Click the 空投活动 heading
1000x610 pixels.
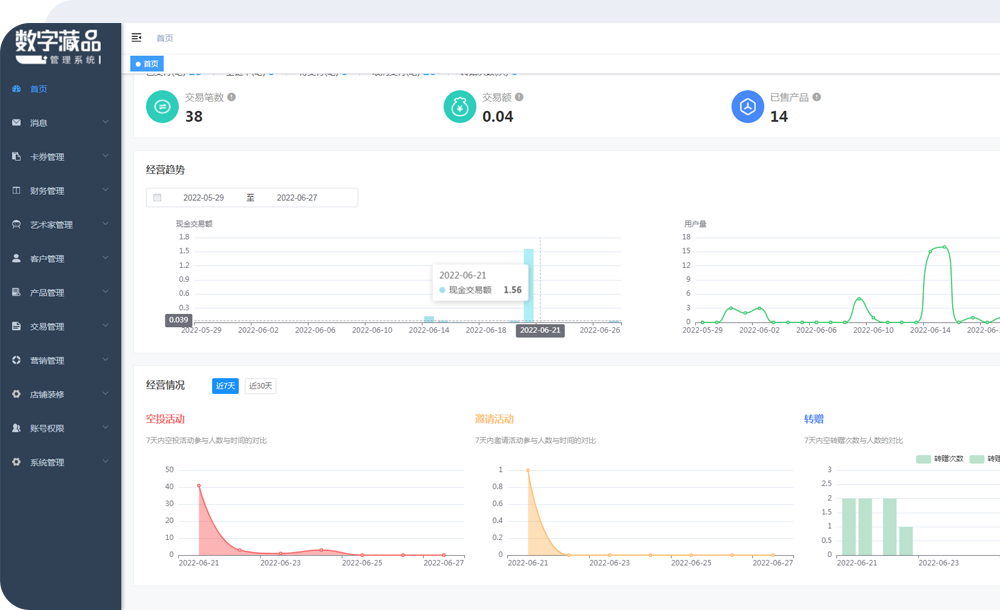click(x=165, y=419)
